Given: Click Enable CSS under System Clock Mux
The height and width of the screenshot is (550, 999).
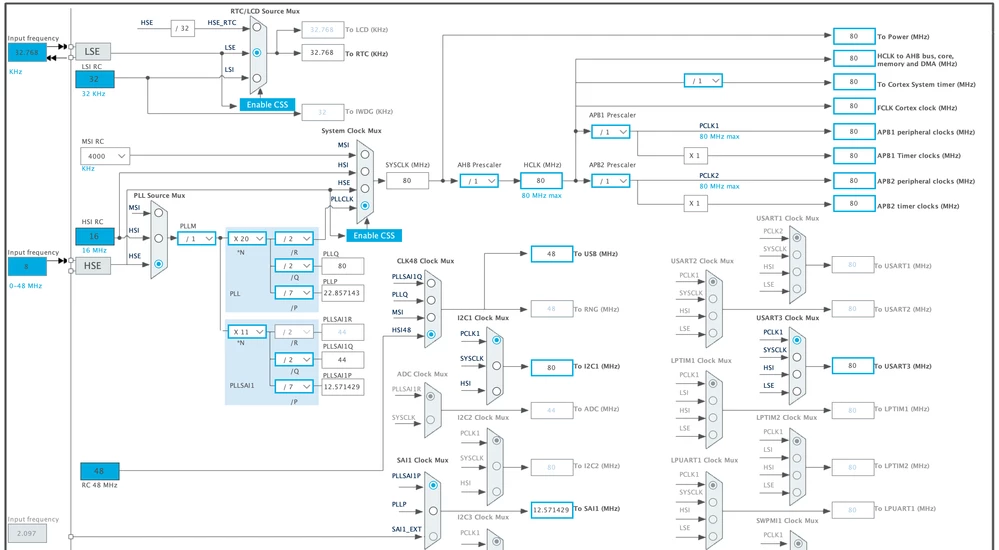Looking at the screenshot, I should [374, 236].
